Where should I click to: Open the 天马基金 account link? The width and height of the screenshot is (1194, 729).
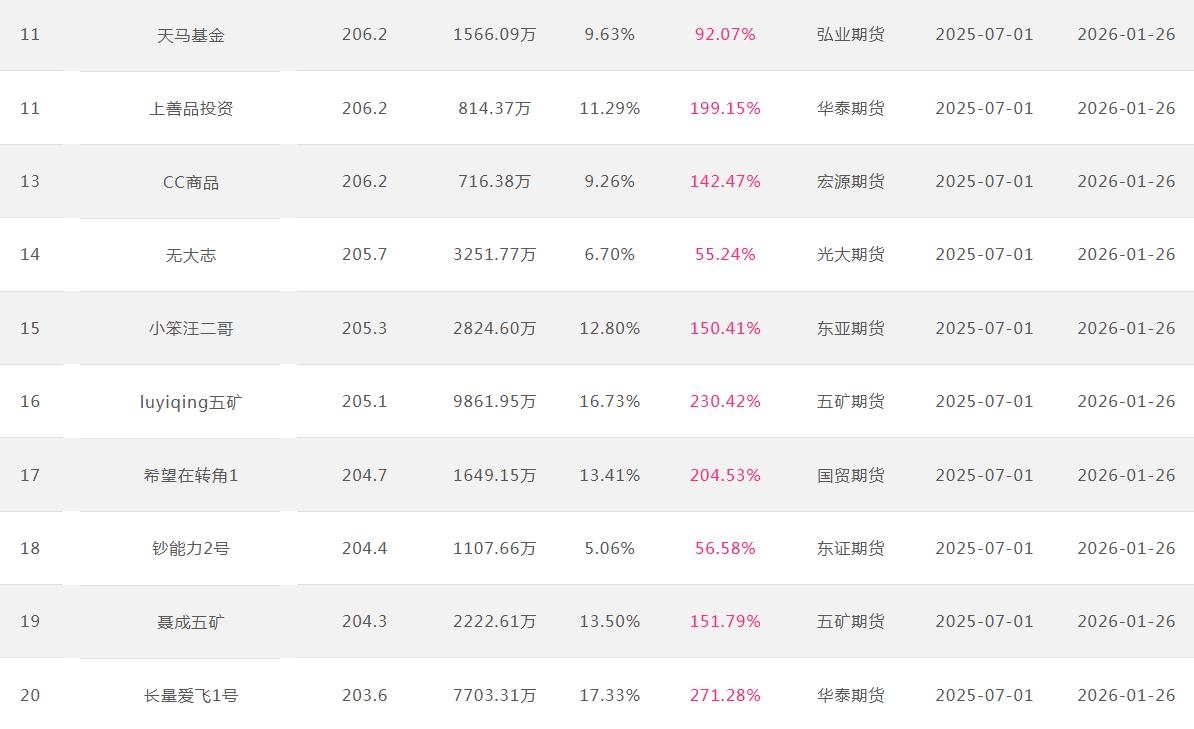tap(190, 35)
